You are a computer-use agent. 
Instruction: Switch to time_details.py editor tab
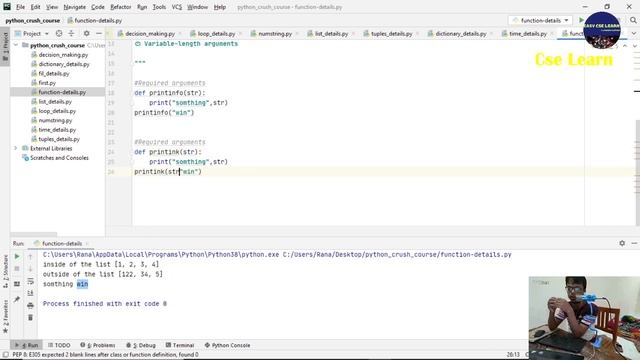click(x=527, y=33)
